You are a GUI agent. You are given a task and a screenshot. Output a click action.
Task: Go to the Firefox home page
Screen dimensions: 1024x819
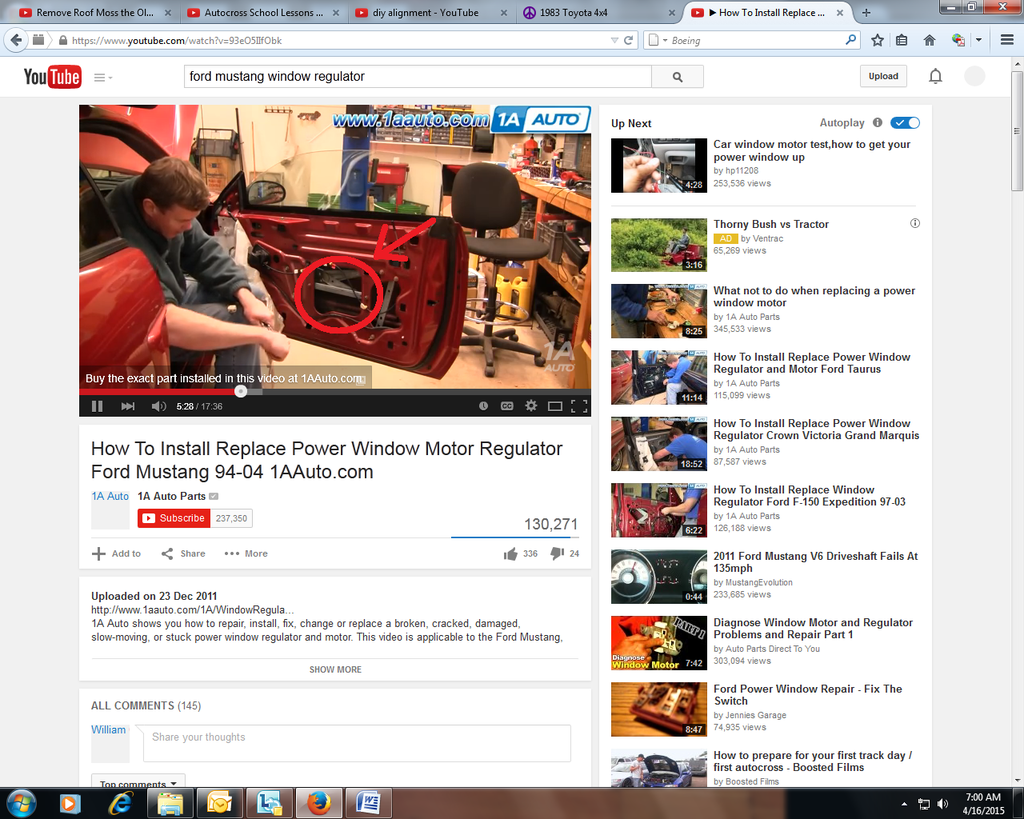(x=929, y=40)
